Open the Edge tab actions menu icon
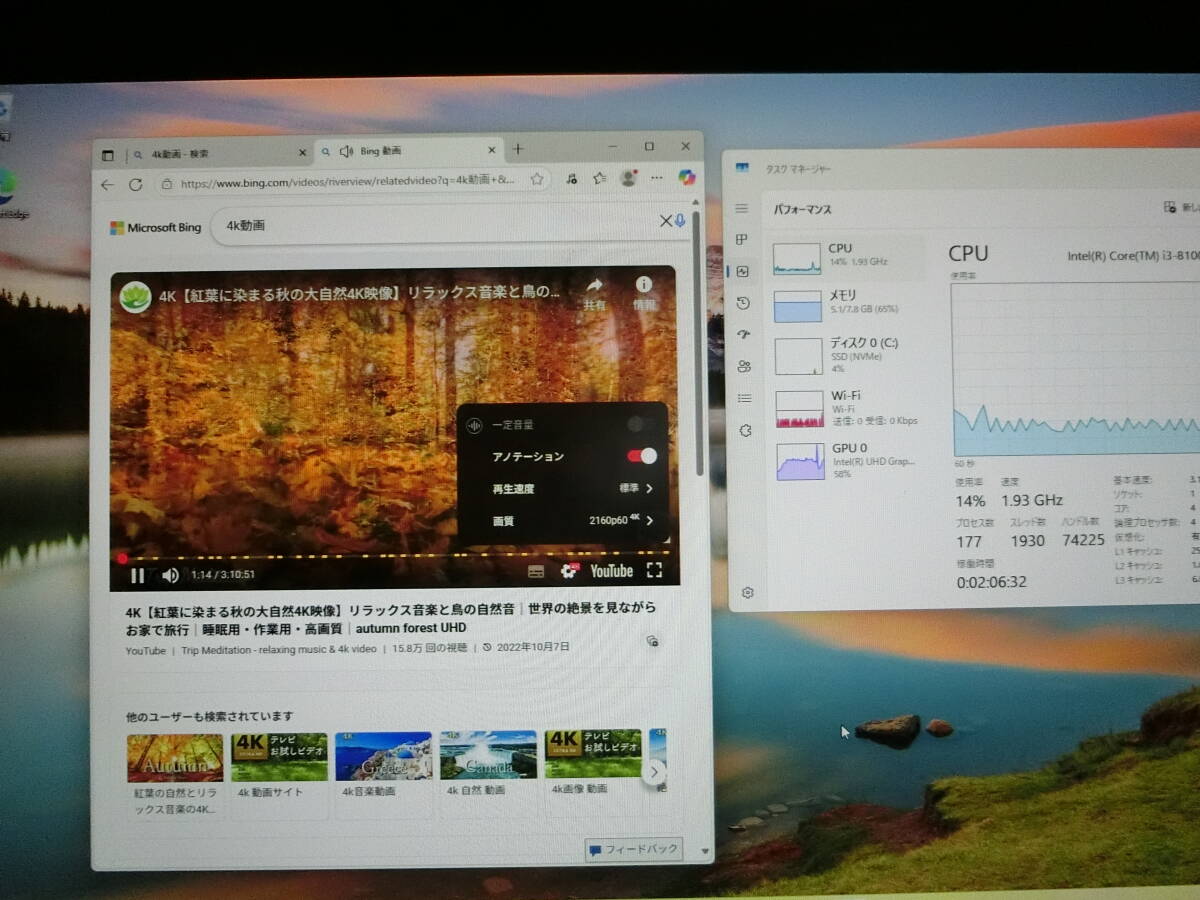The width and height of the screenshot is (1200, 900). [108, 155]
